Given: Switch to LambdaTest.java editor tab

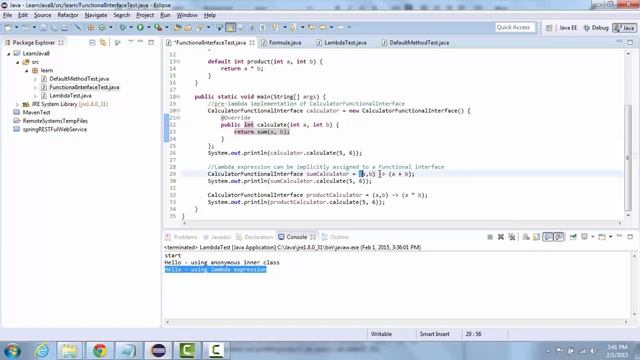Looking at the screenshot, I should [x=341, y=42].
